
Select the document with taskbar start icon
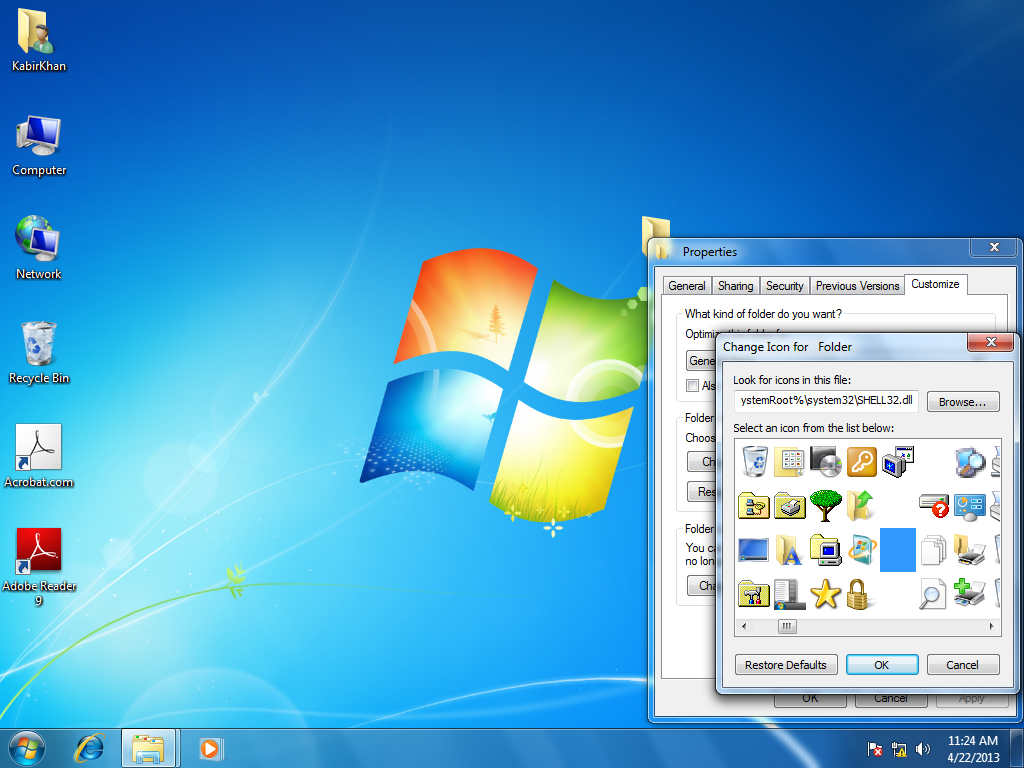click(790, 594)
